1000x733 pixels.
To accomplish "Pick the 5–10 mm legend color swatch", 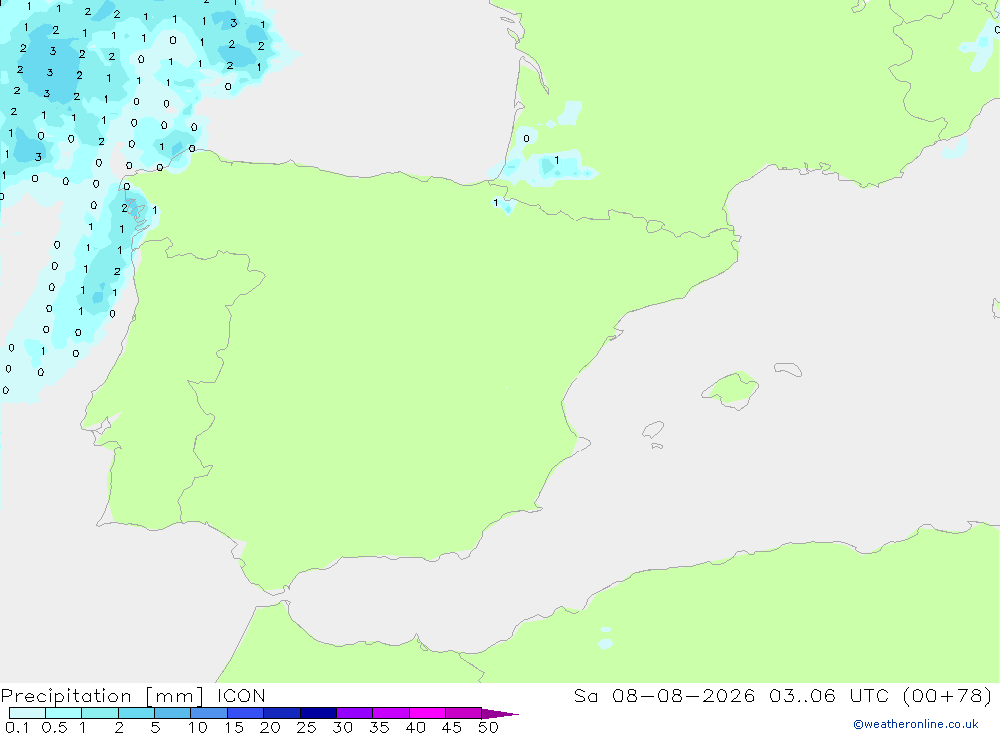I will [x=172, y=713].
